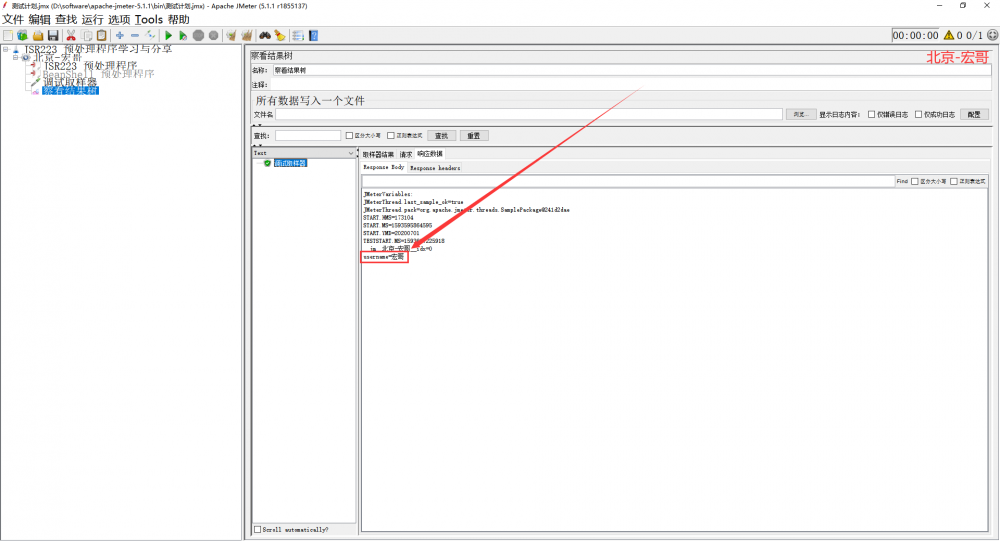Open the Function Helper dialog icon
This screenshot has width=1000, height=541.
point(298,36)
